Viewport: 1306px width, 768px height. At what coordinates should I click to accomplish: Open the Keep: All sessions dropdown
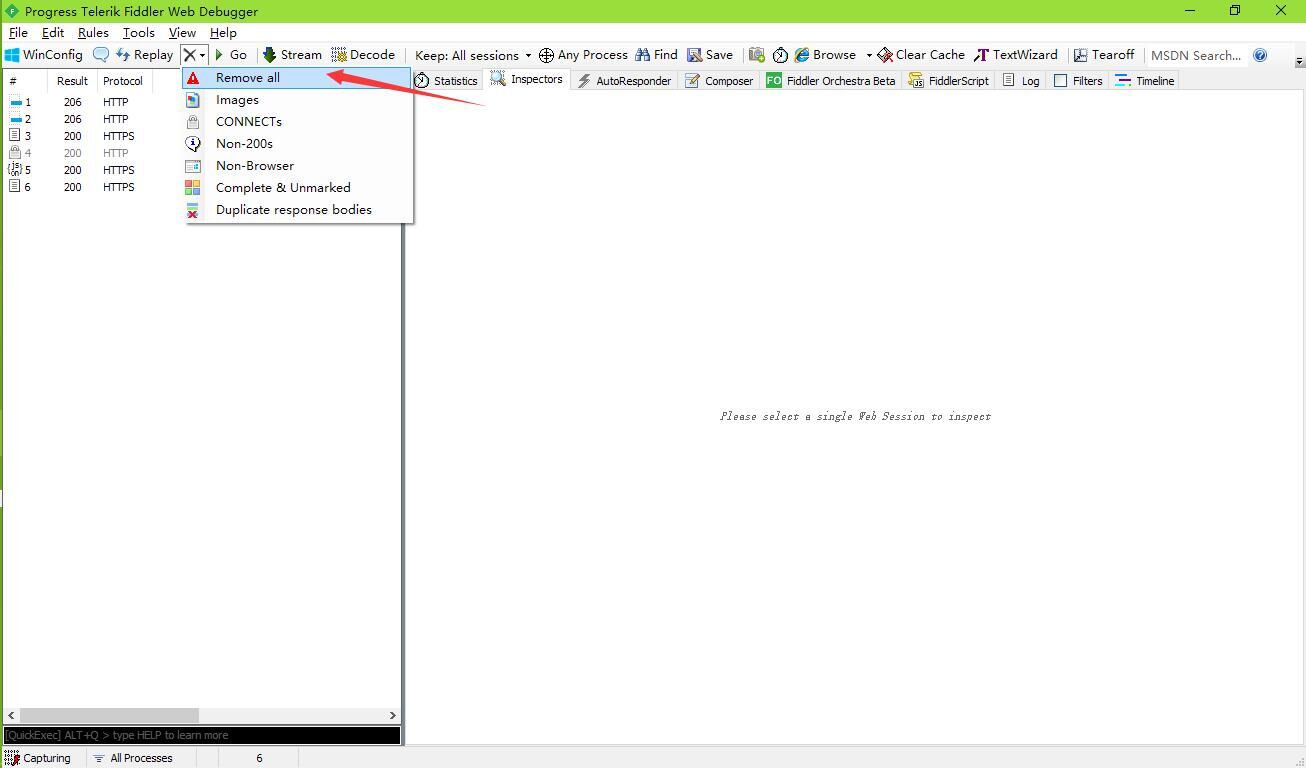[x=473, y=55]
